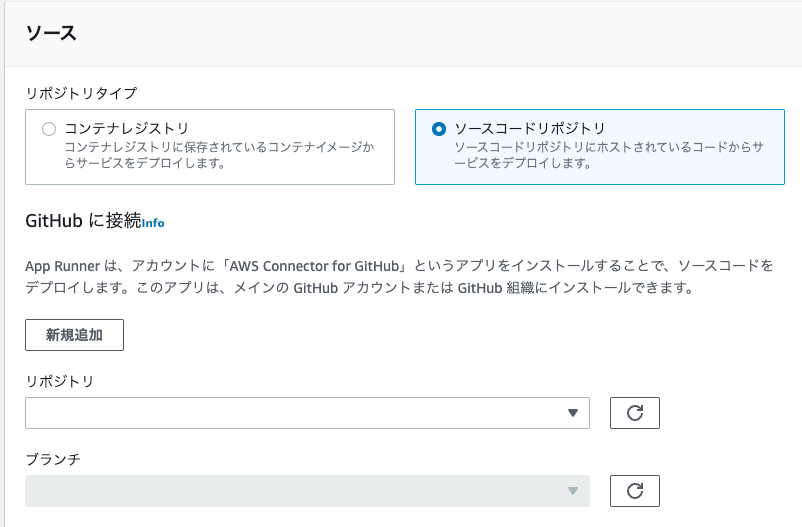
Task: Click the リポジトリ dropdown arrow
Action: coord(573,413)
